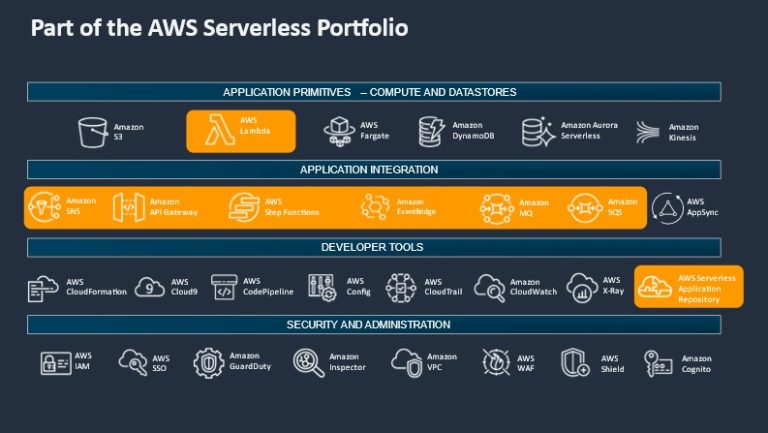This screenshot has height=433, width=768.
Task: Open the AWS CloudTrail icon
Action: pos(401,288)
